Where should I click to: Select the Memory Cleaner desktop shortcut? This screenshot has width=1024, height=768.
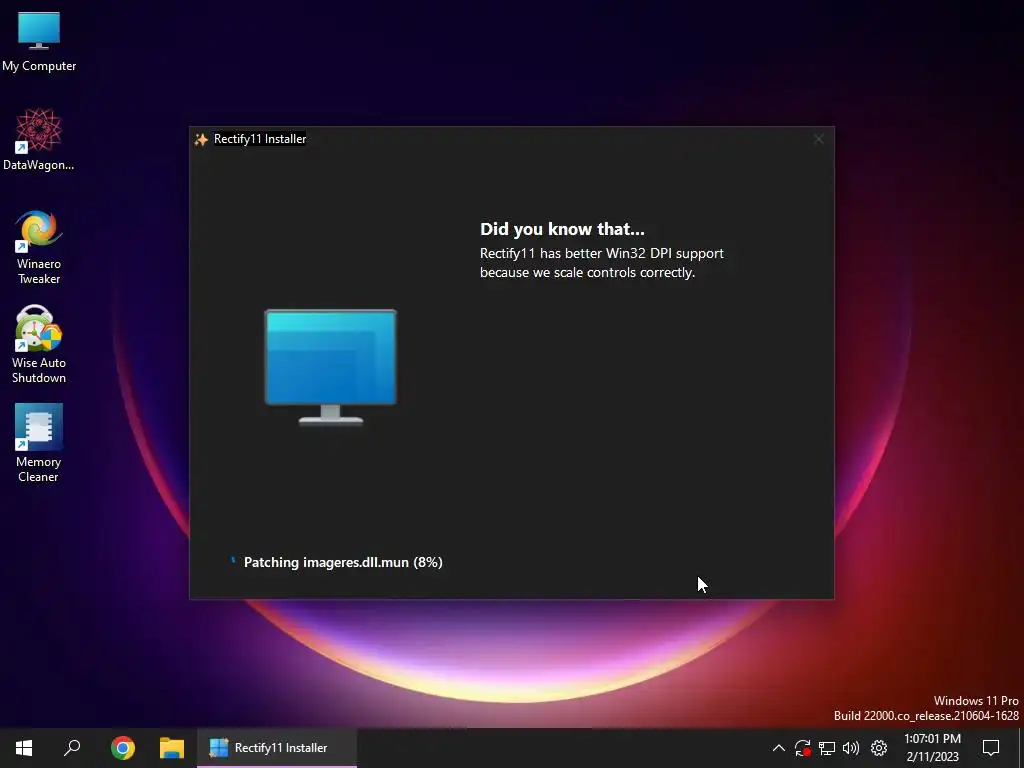click(39, 443)
